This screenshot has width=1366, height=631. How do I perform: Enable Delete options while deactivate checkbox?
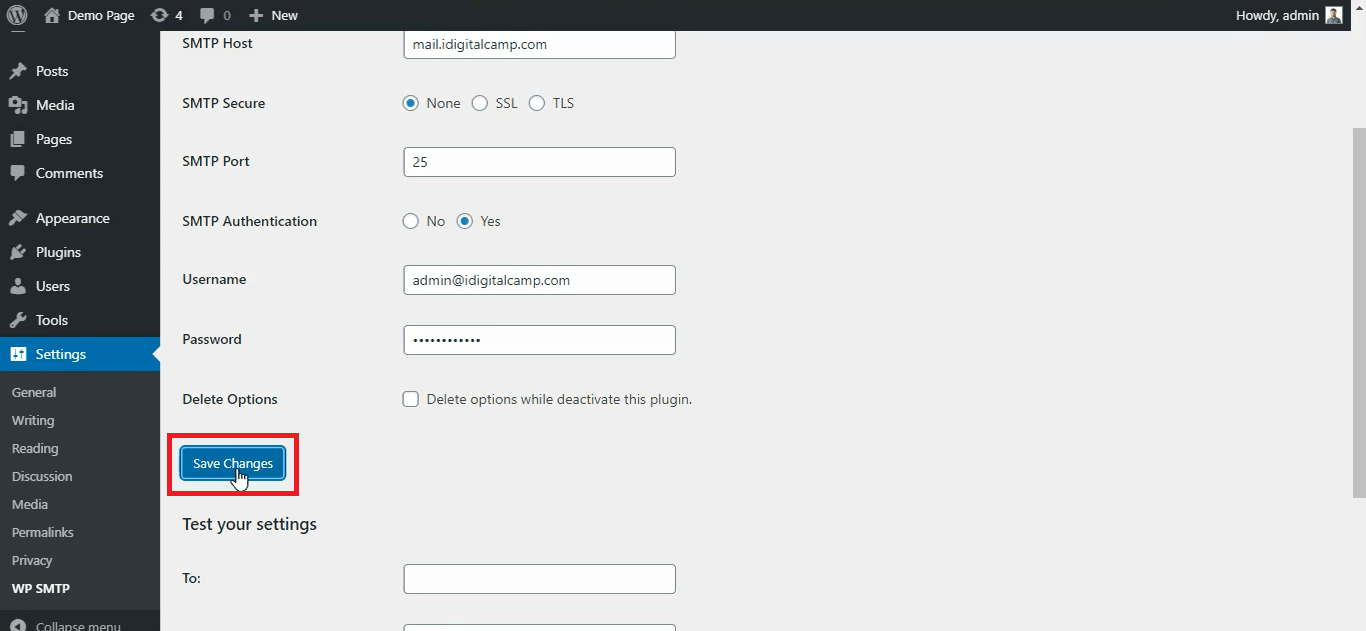click(x=411, y=399)
